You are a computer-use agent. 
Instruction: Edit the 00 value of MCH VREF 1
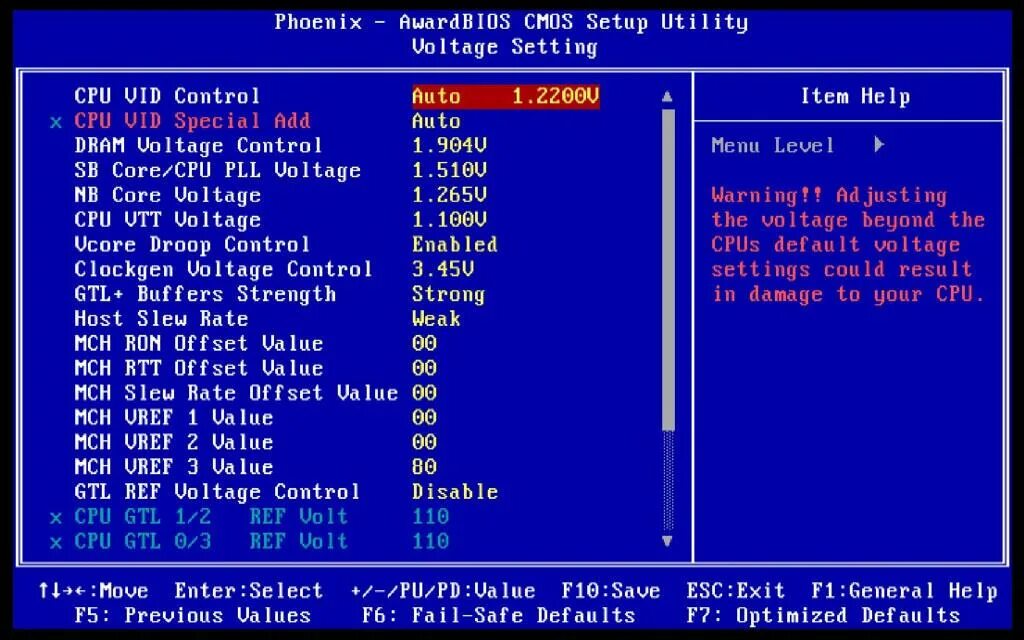point(424,417)
